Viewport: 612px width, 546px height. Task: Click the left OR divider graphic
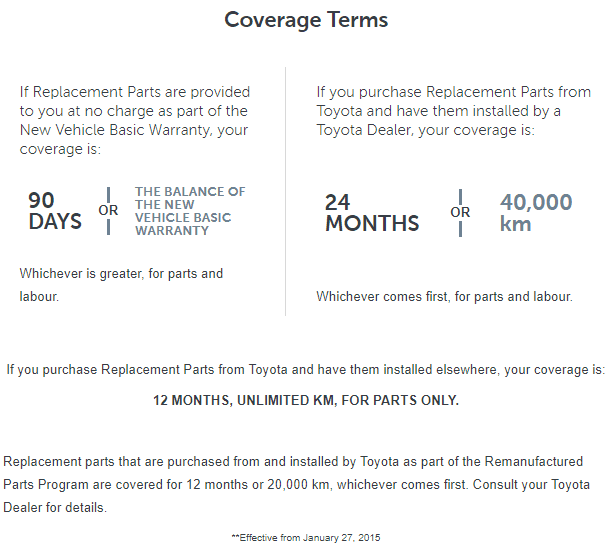[x=108, y=211]
